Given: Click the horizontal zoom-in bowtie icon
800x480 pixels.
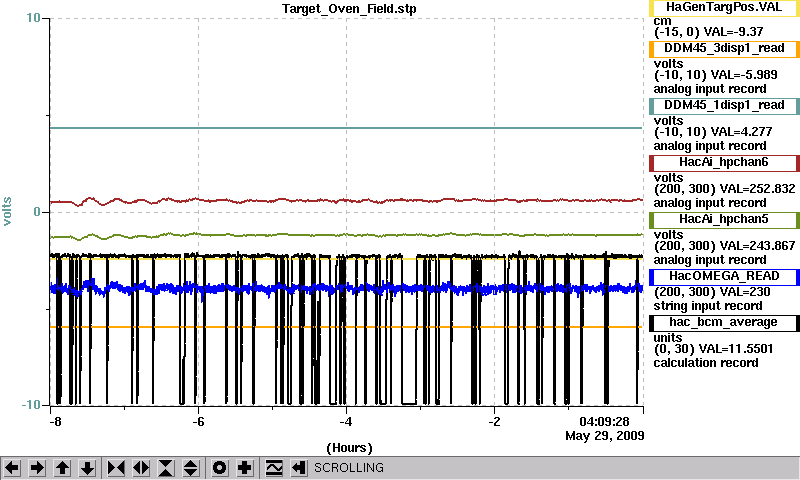Looking at the screenshot, I should click(x=116, y=468).
